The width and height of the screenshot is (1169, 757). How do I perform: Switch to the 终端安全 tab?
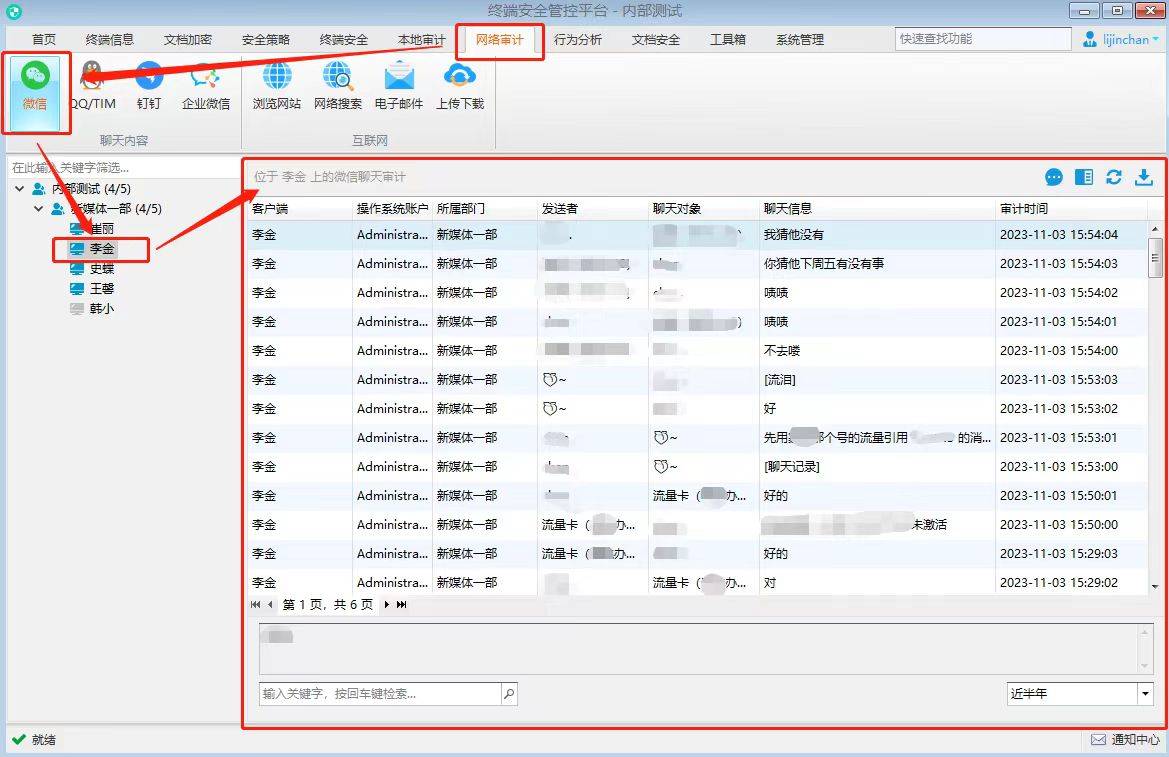344,40
